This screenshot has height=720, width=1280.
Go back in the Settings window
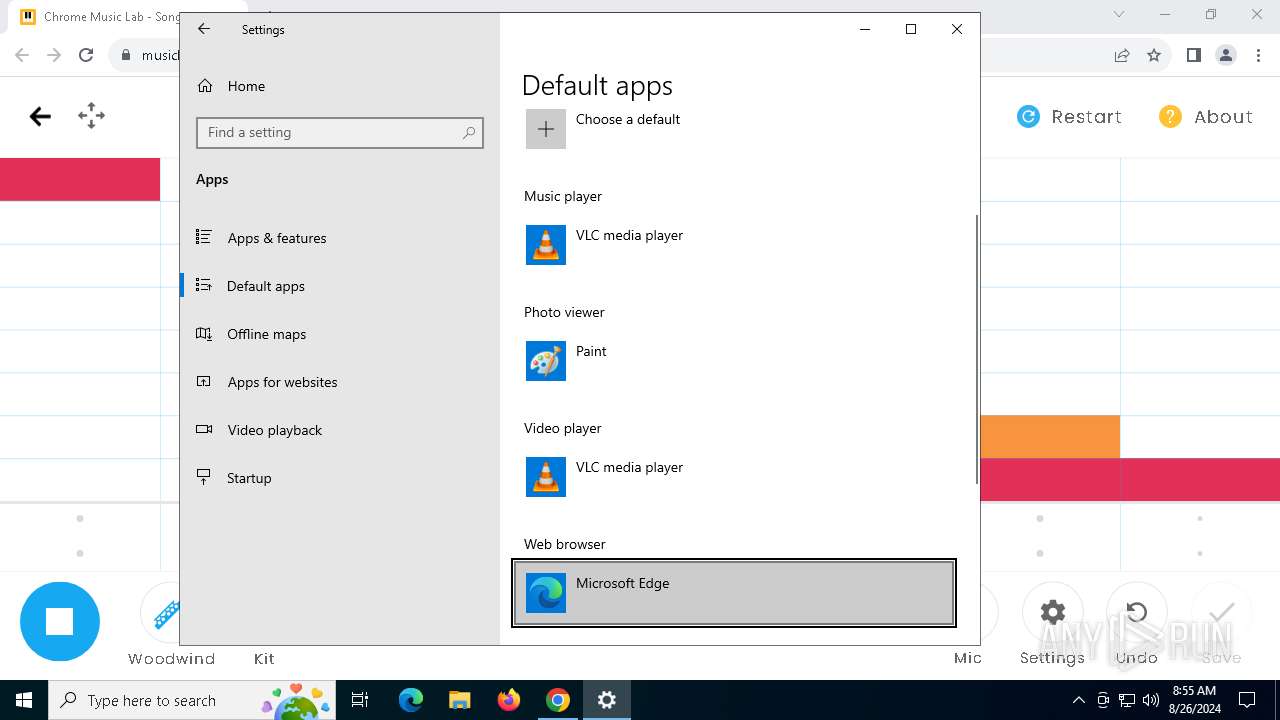(x=204, y=29)
